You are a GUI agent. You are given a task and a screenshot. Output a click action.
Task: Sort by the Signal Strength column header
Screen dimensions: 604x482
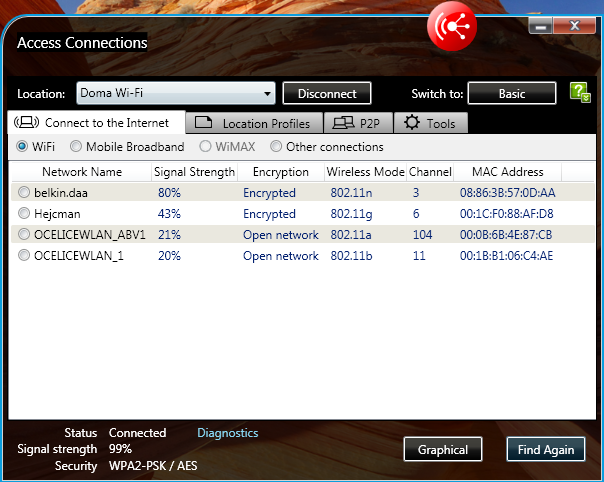coord(194,172)
